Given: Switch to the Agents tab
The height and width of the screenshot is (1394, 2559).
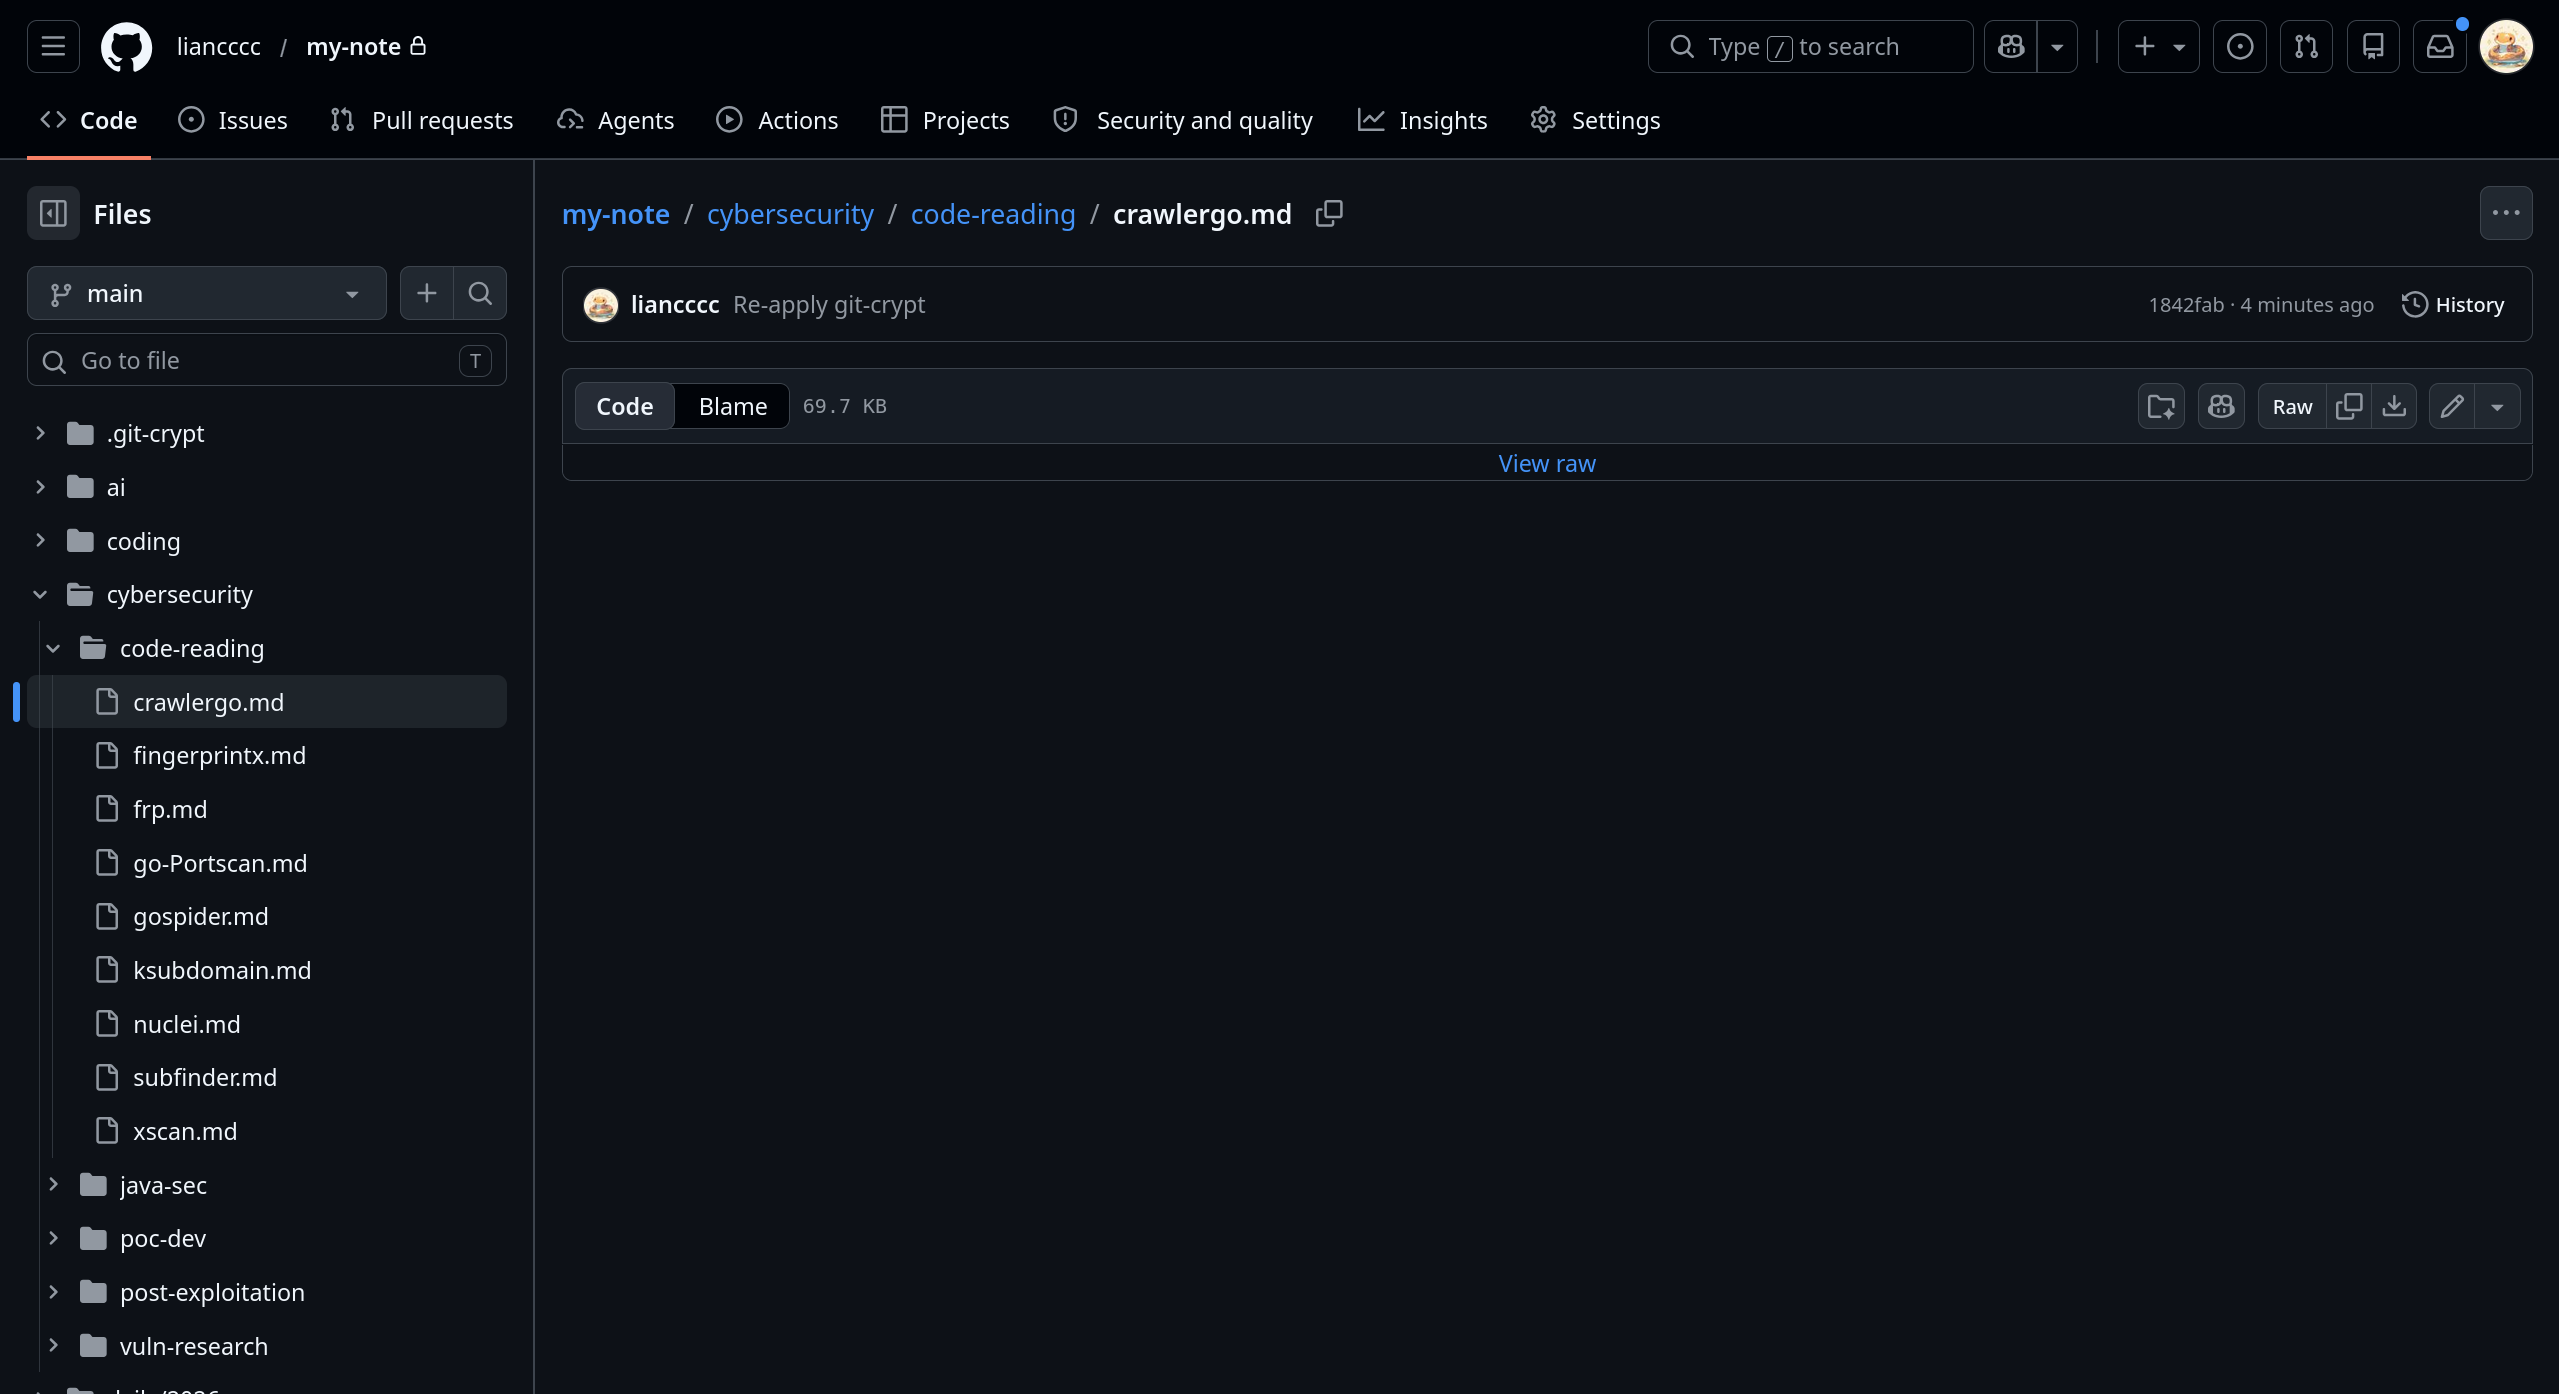Looking at the screenshot, I should (x=616, y=120).
